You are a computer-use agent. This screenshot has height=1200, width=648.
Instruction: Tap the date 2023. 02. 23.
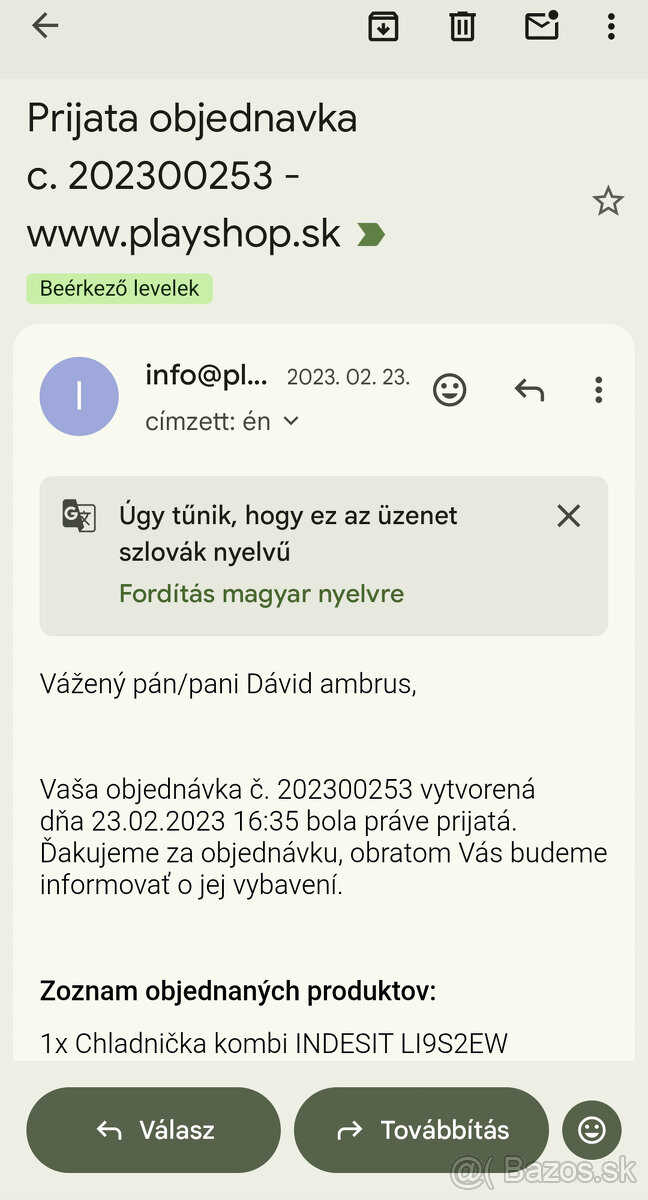coord(347,377)
